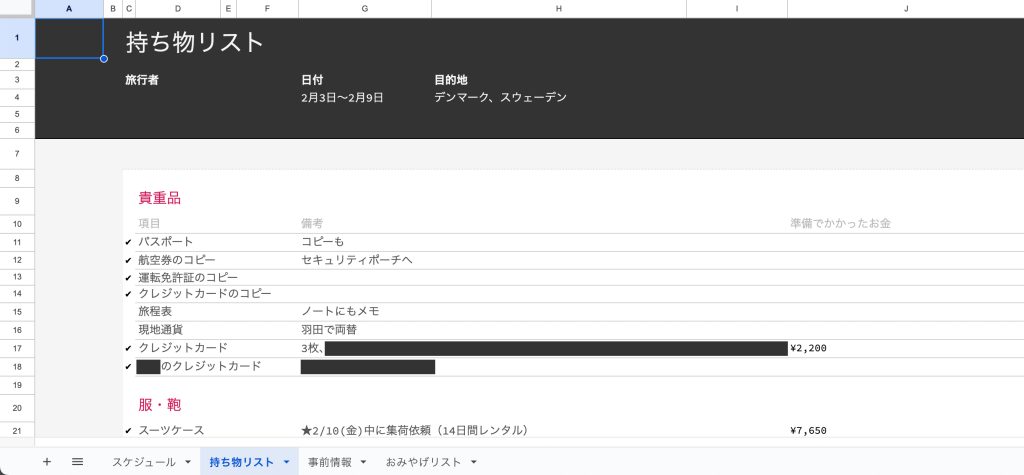Go to the おみやげリスト sheet tab

coord(423,462)
